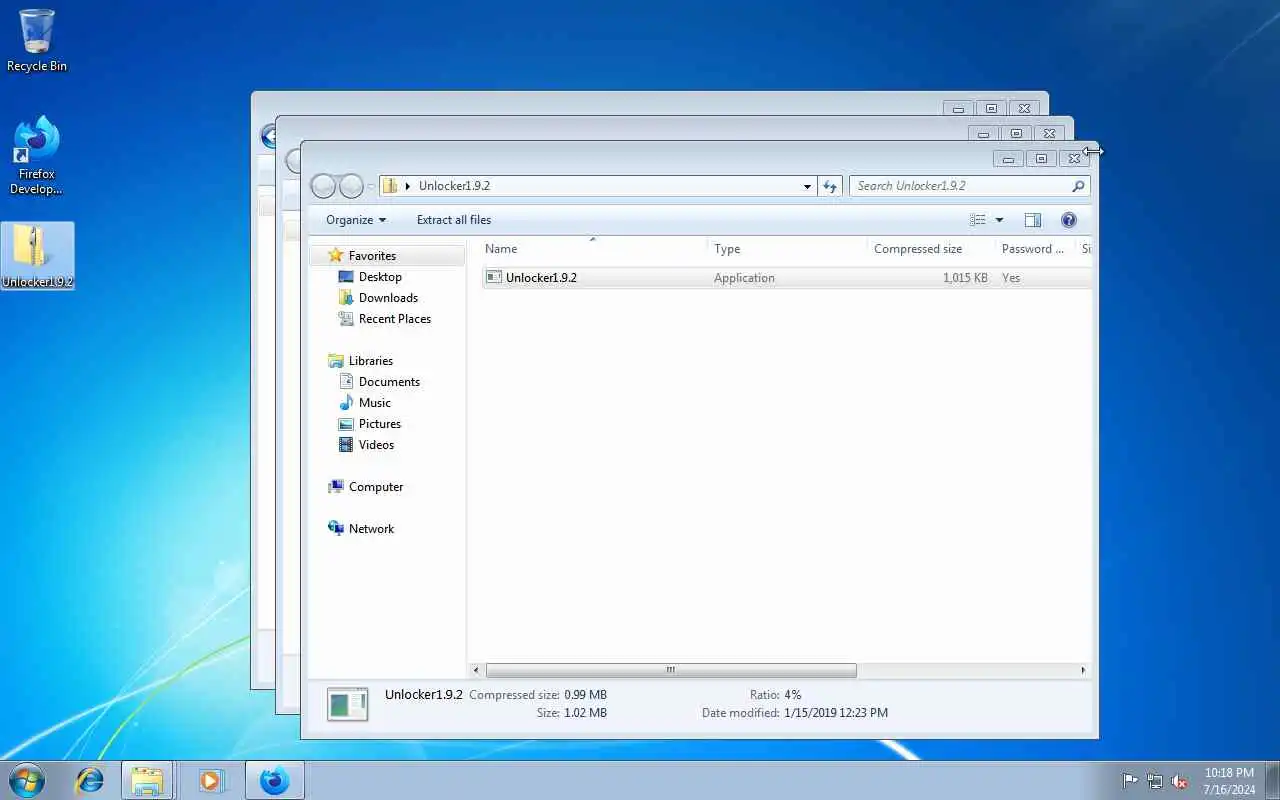
Task: Maximize the middle background Explorer window
Action: coord(1016,133)
